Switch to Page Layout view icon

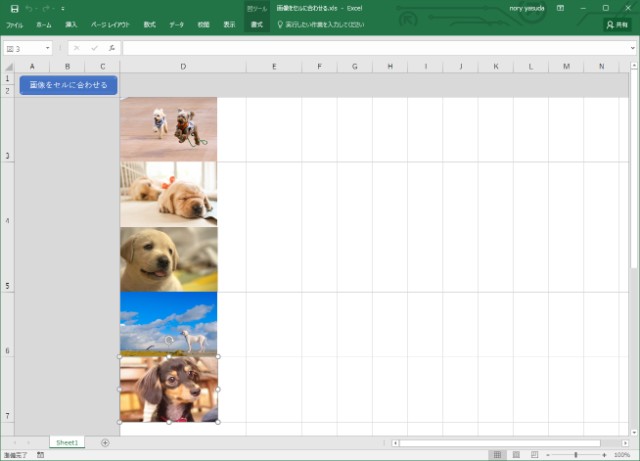coord(515,454)
